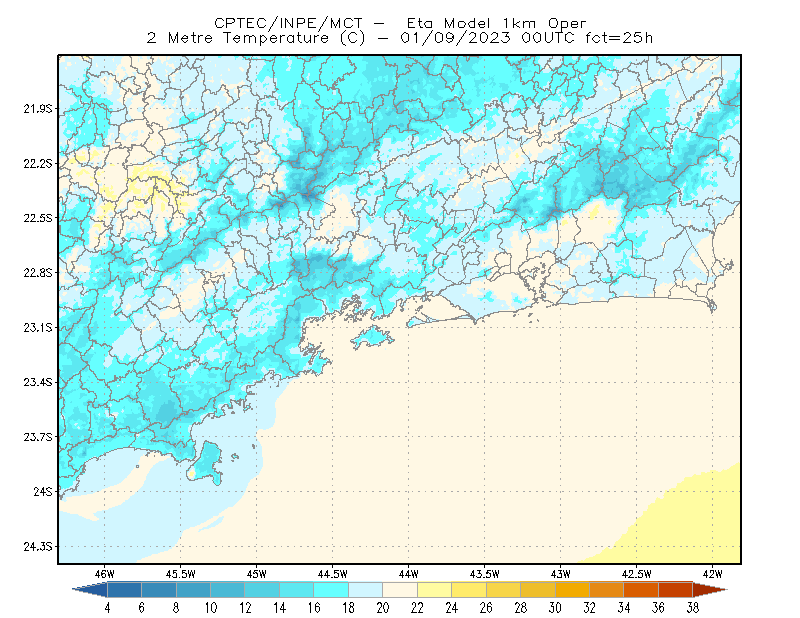Viewport: 800px width, 618px height.
Task: Click the 44W longitude axis label
Action: pyautogui.click(x=408, y=574)
